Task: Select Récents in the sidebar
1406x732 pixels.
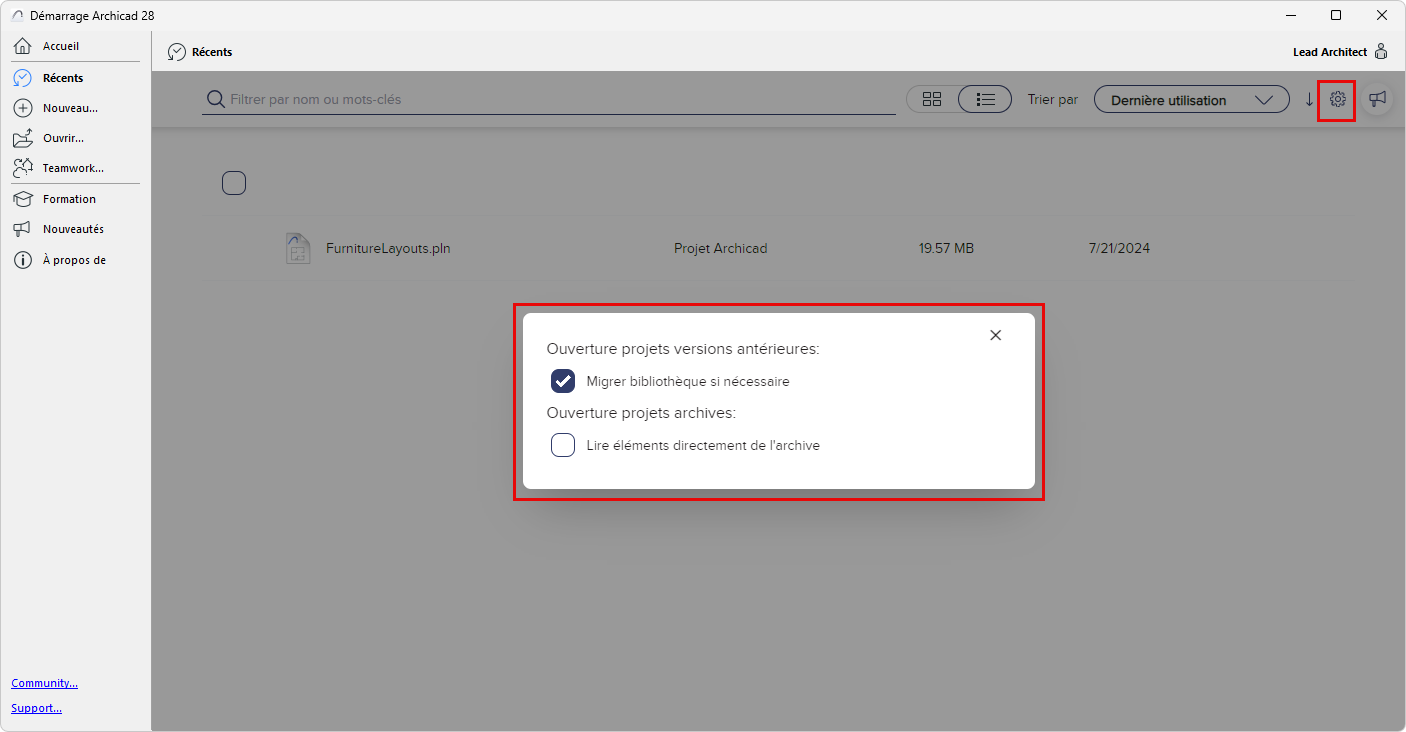Action: tap(63, 78)
